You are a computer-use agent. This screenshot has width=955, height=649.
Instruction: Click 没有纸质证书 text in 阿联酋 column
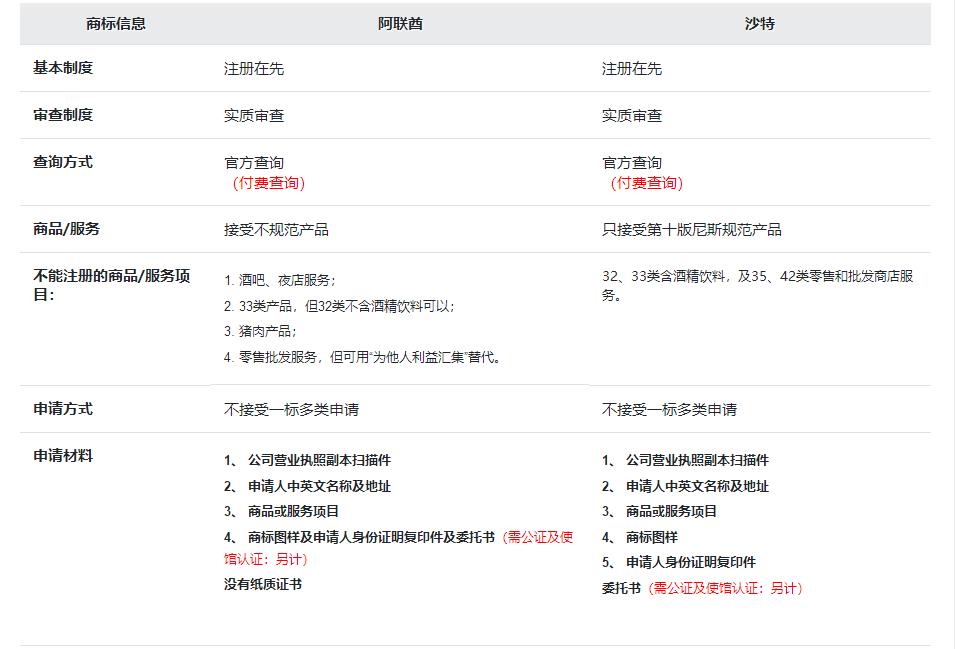263,584
